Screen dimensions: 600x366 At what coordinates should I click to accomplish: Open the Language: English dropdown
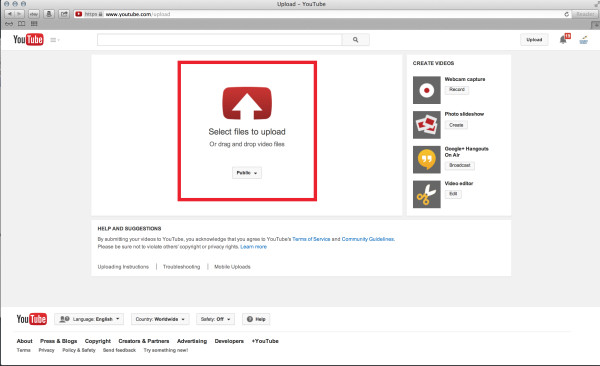click(x=89, y=319)
